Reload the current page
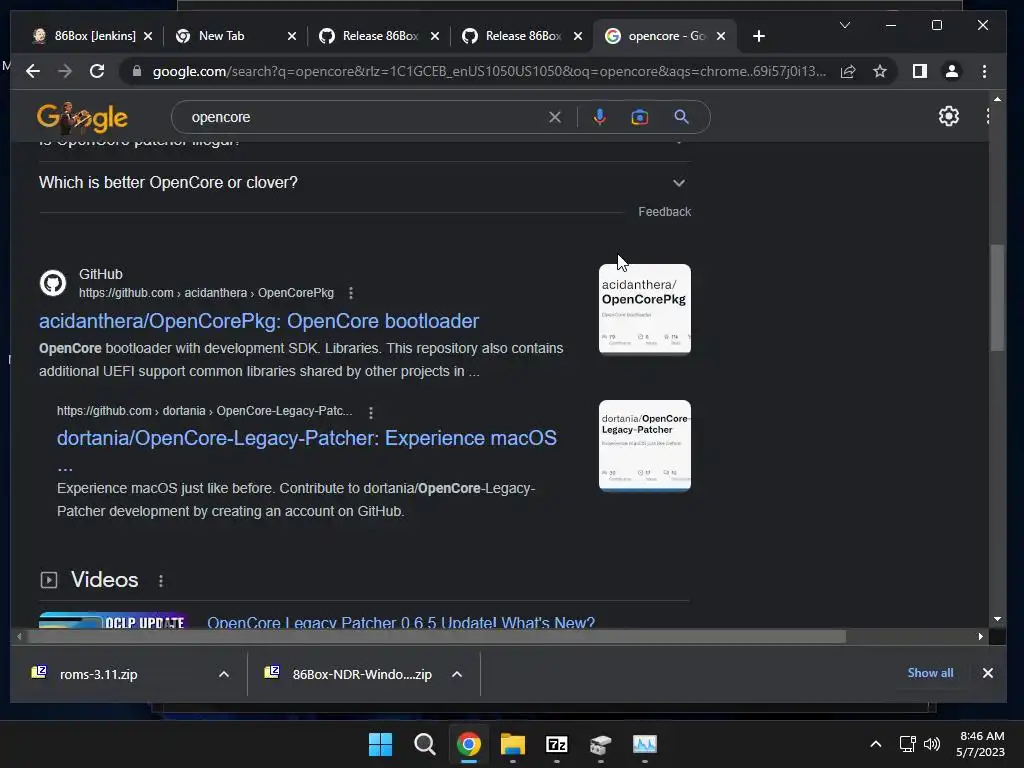Image resolution: width=1024 pixels, height=768 pixels. pyautogui.click(x=97, y=71)
